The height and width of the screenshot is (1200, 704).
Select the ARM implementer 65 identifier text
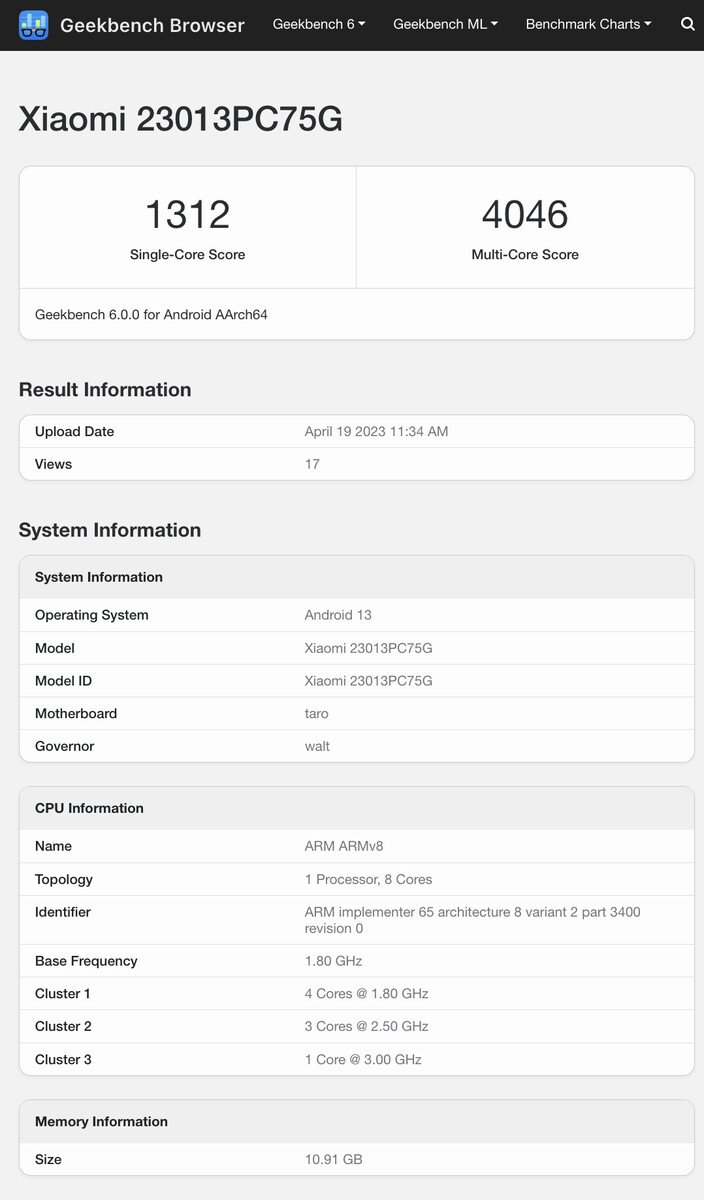coord(473,920)
